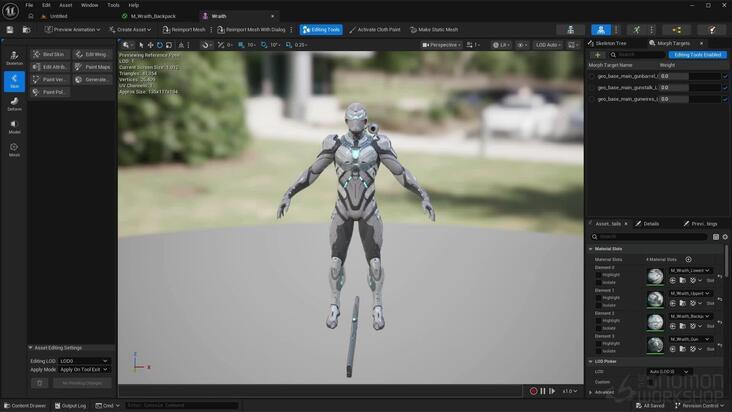Open the Asset menu
The image size is (732, 412).
point(65,5)
